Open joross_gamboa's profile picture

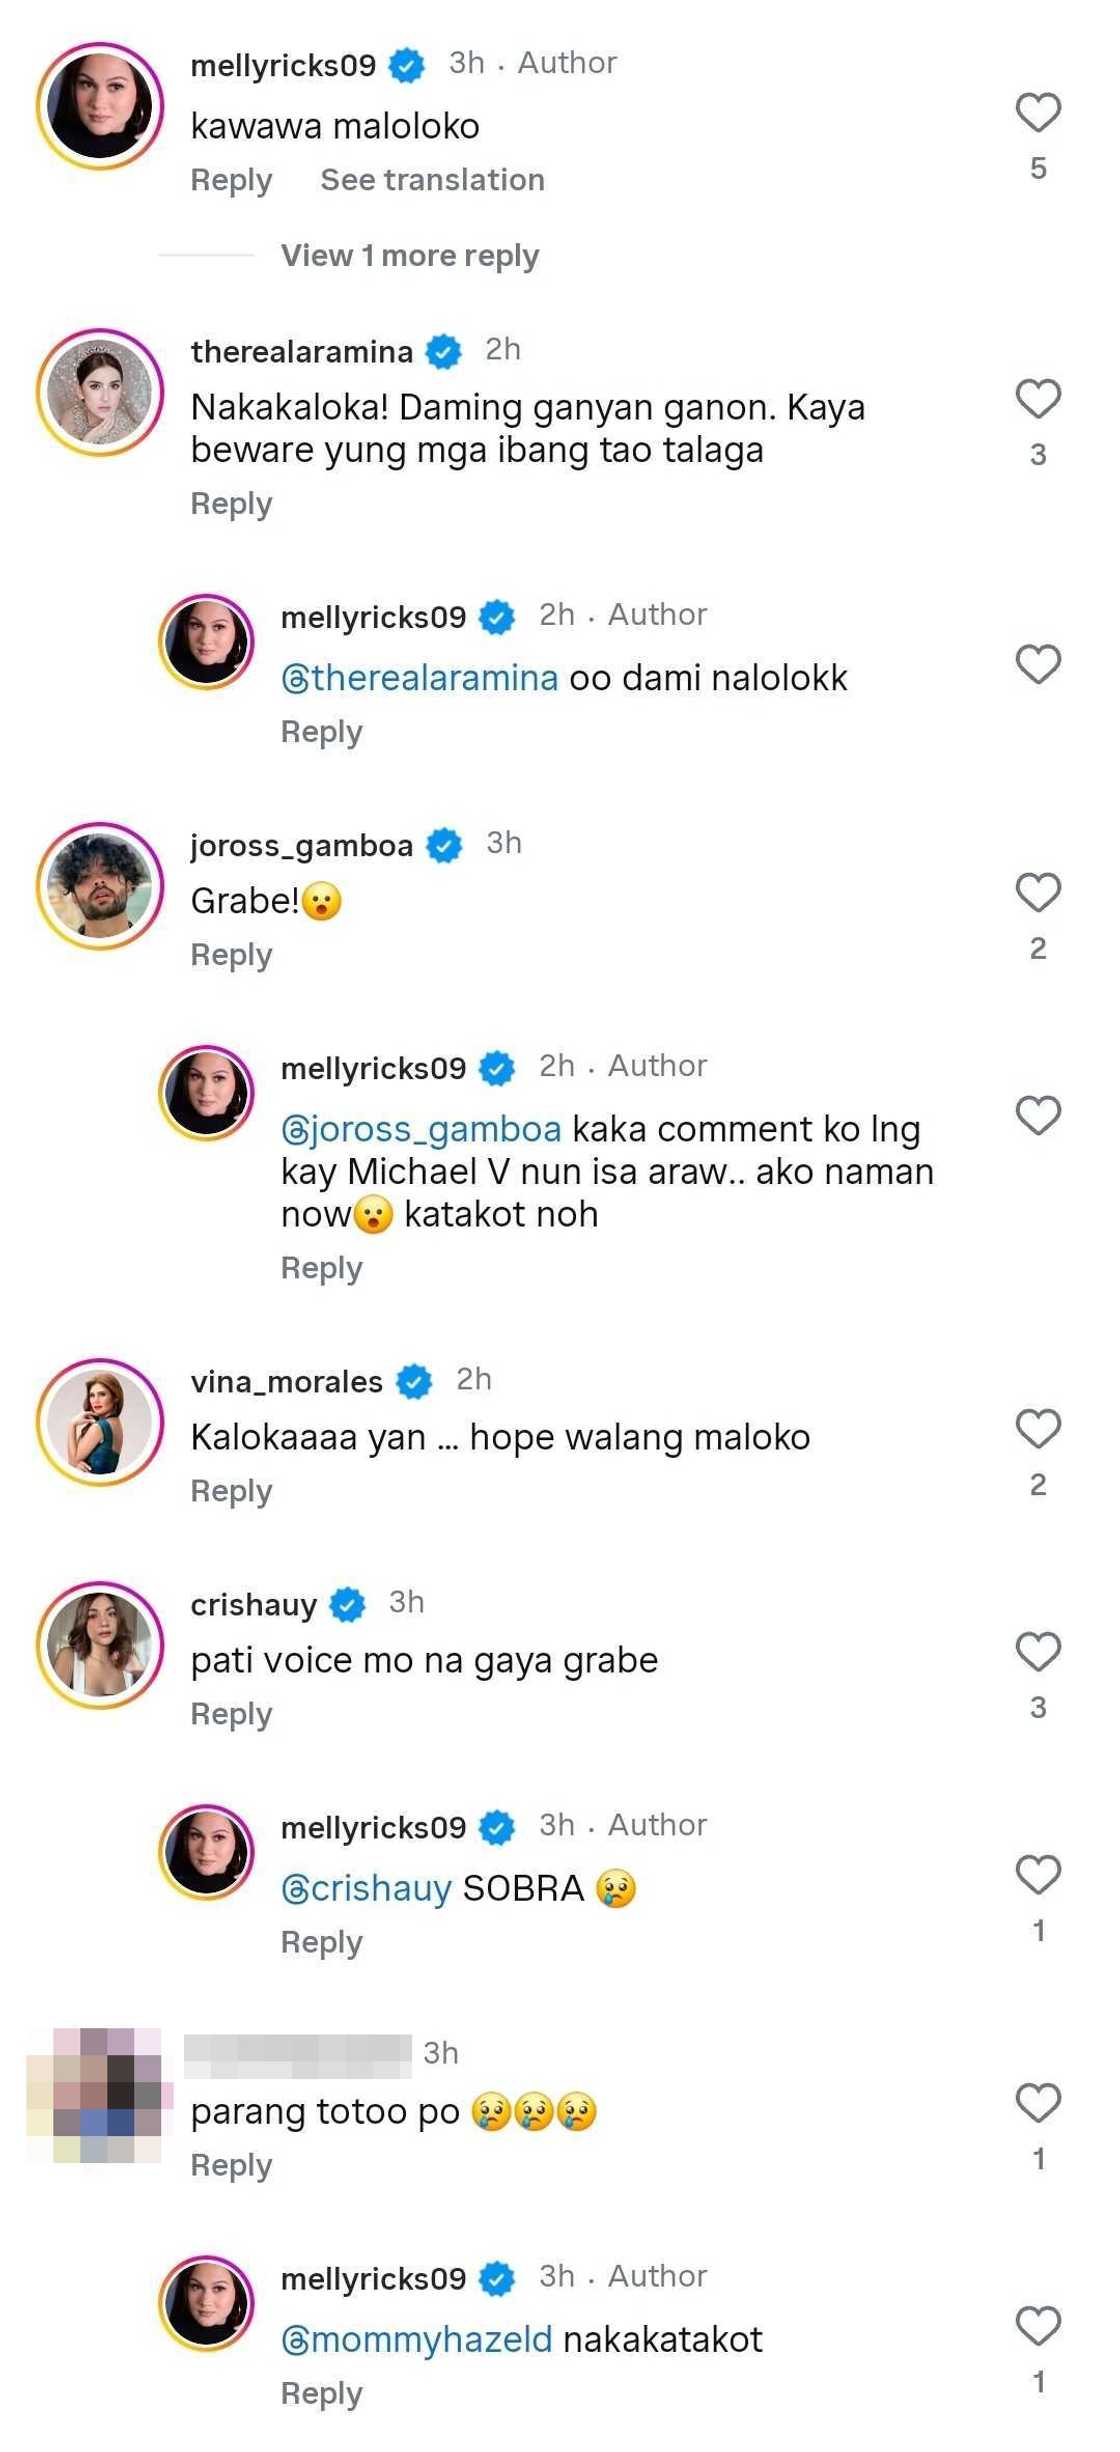click(100, 886)
